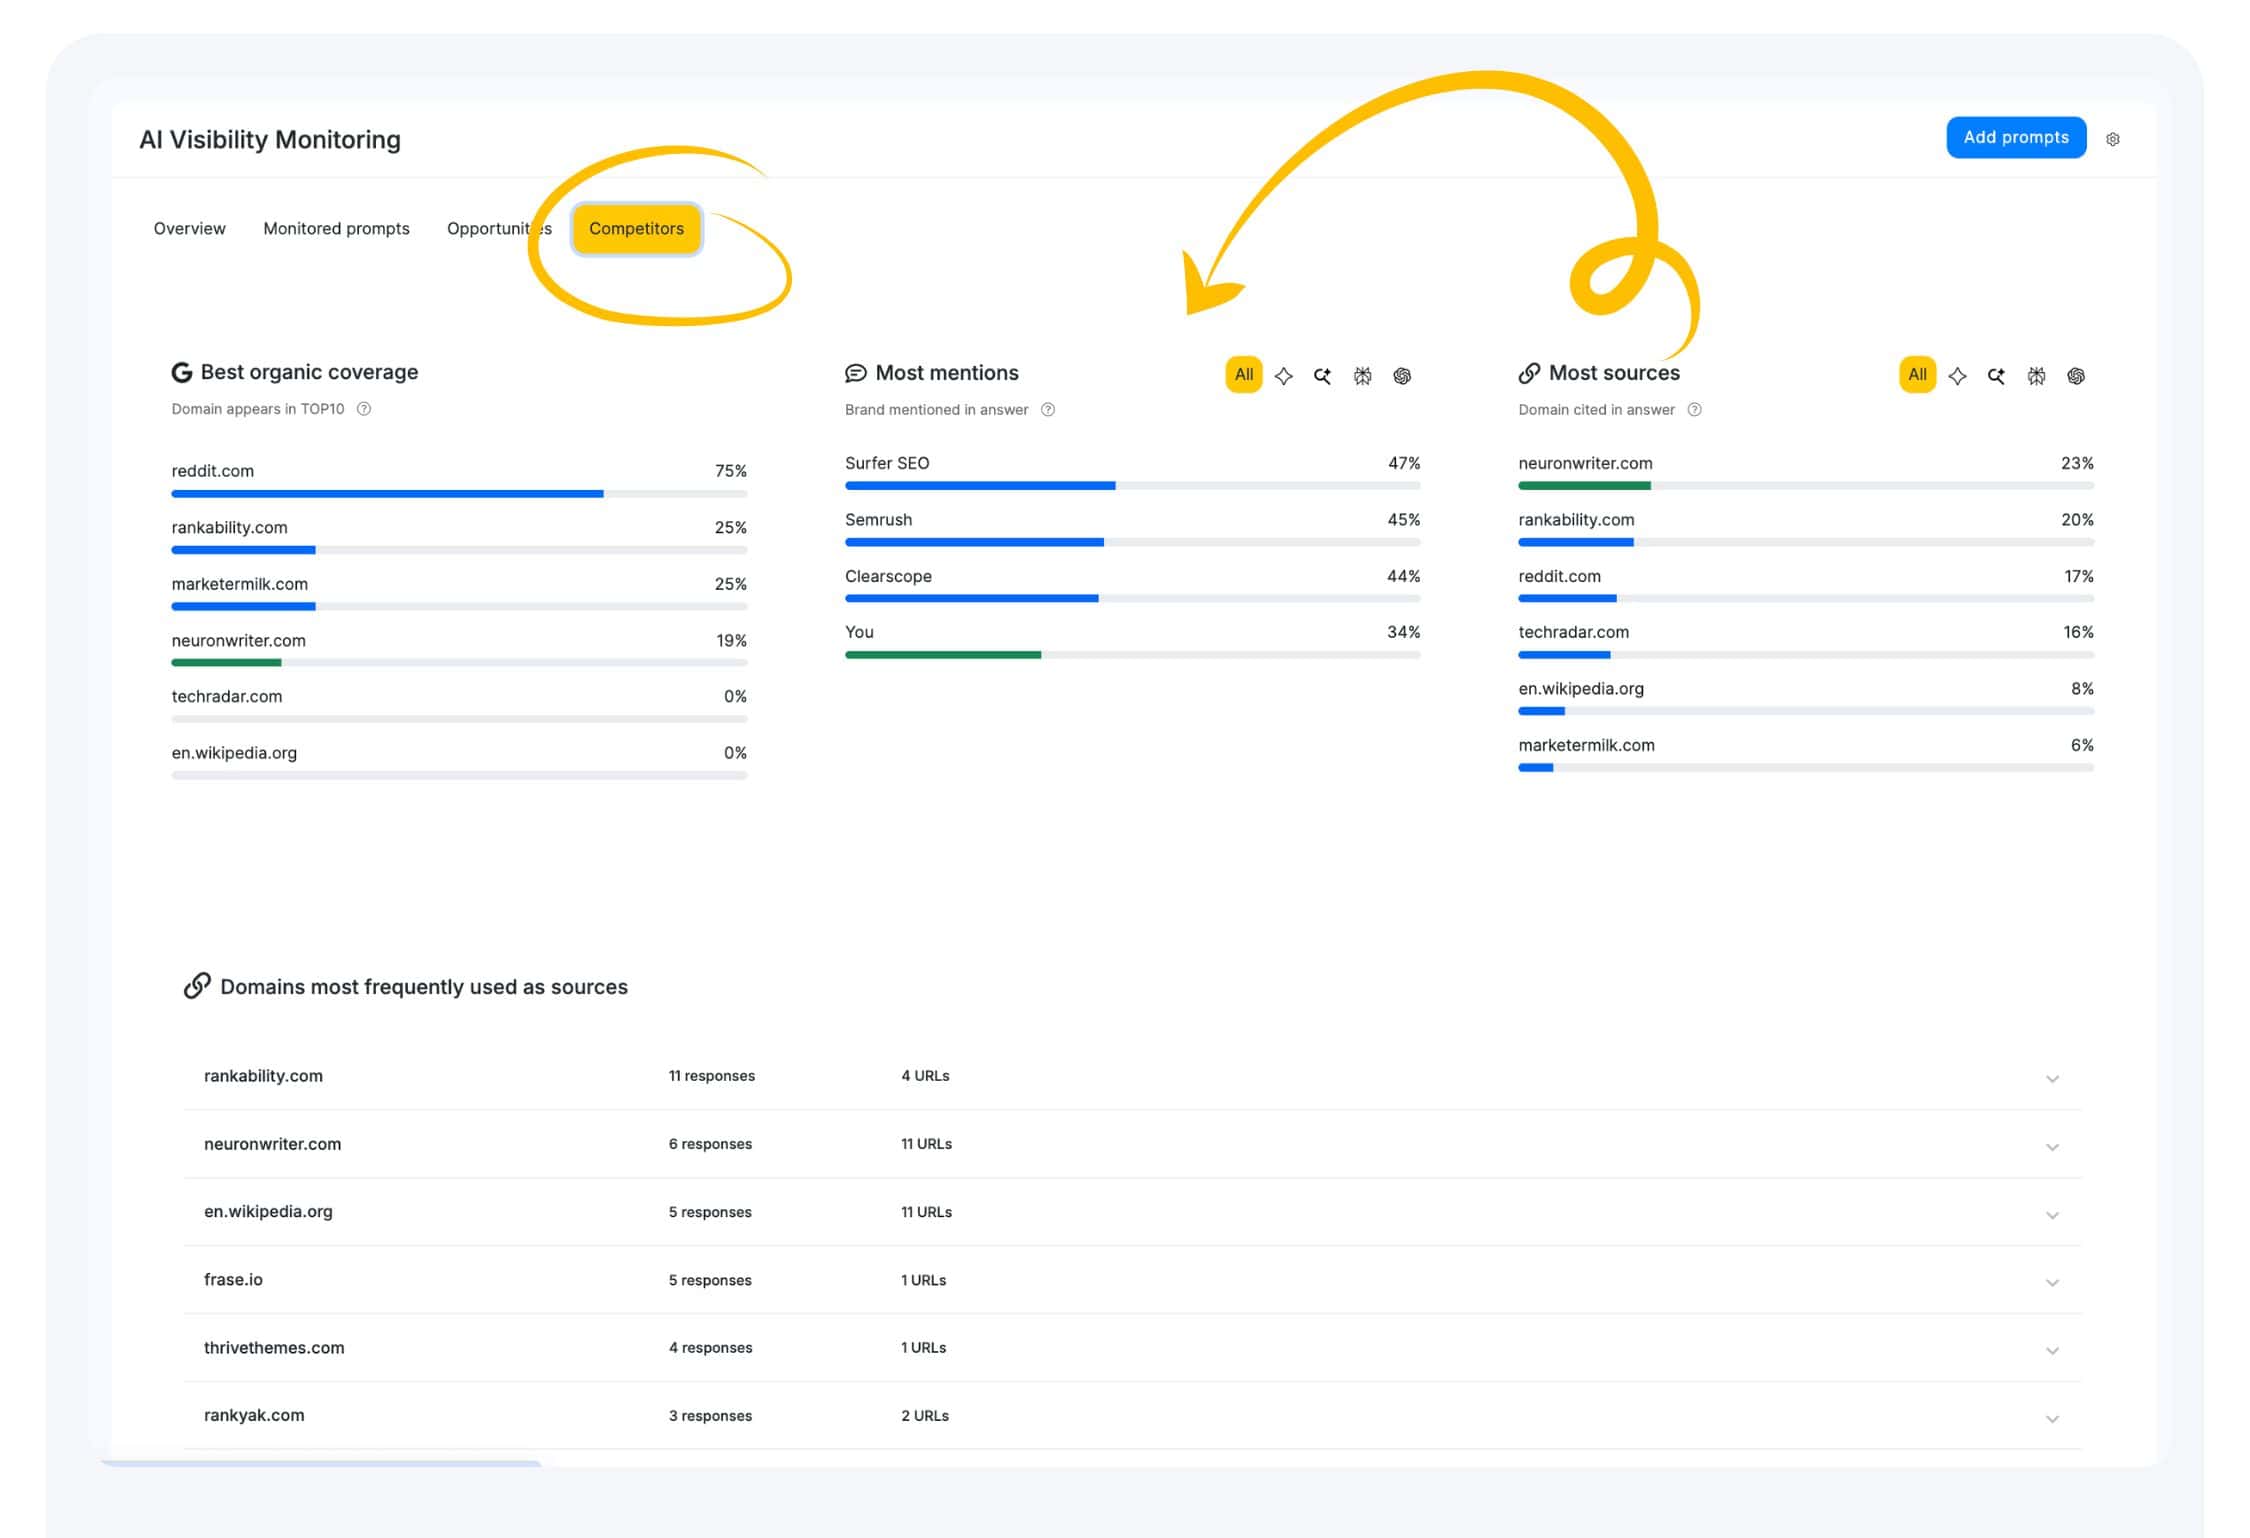The image size is (2250, 1538).
Task: Toggle Gemini filter in Most sources panel
Action: coord(1956,375)
